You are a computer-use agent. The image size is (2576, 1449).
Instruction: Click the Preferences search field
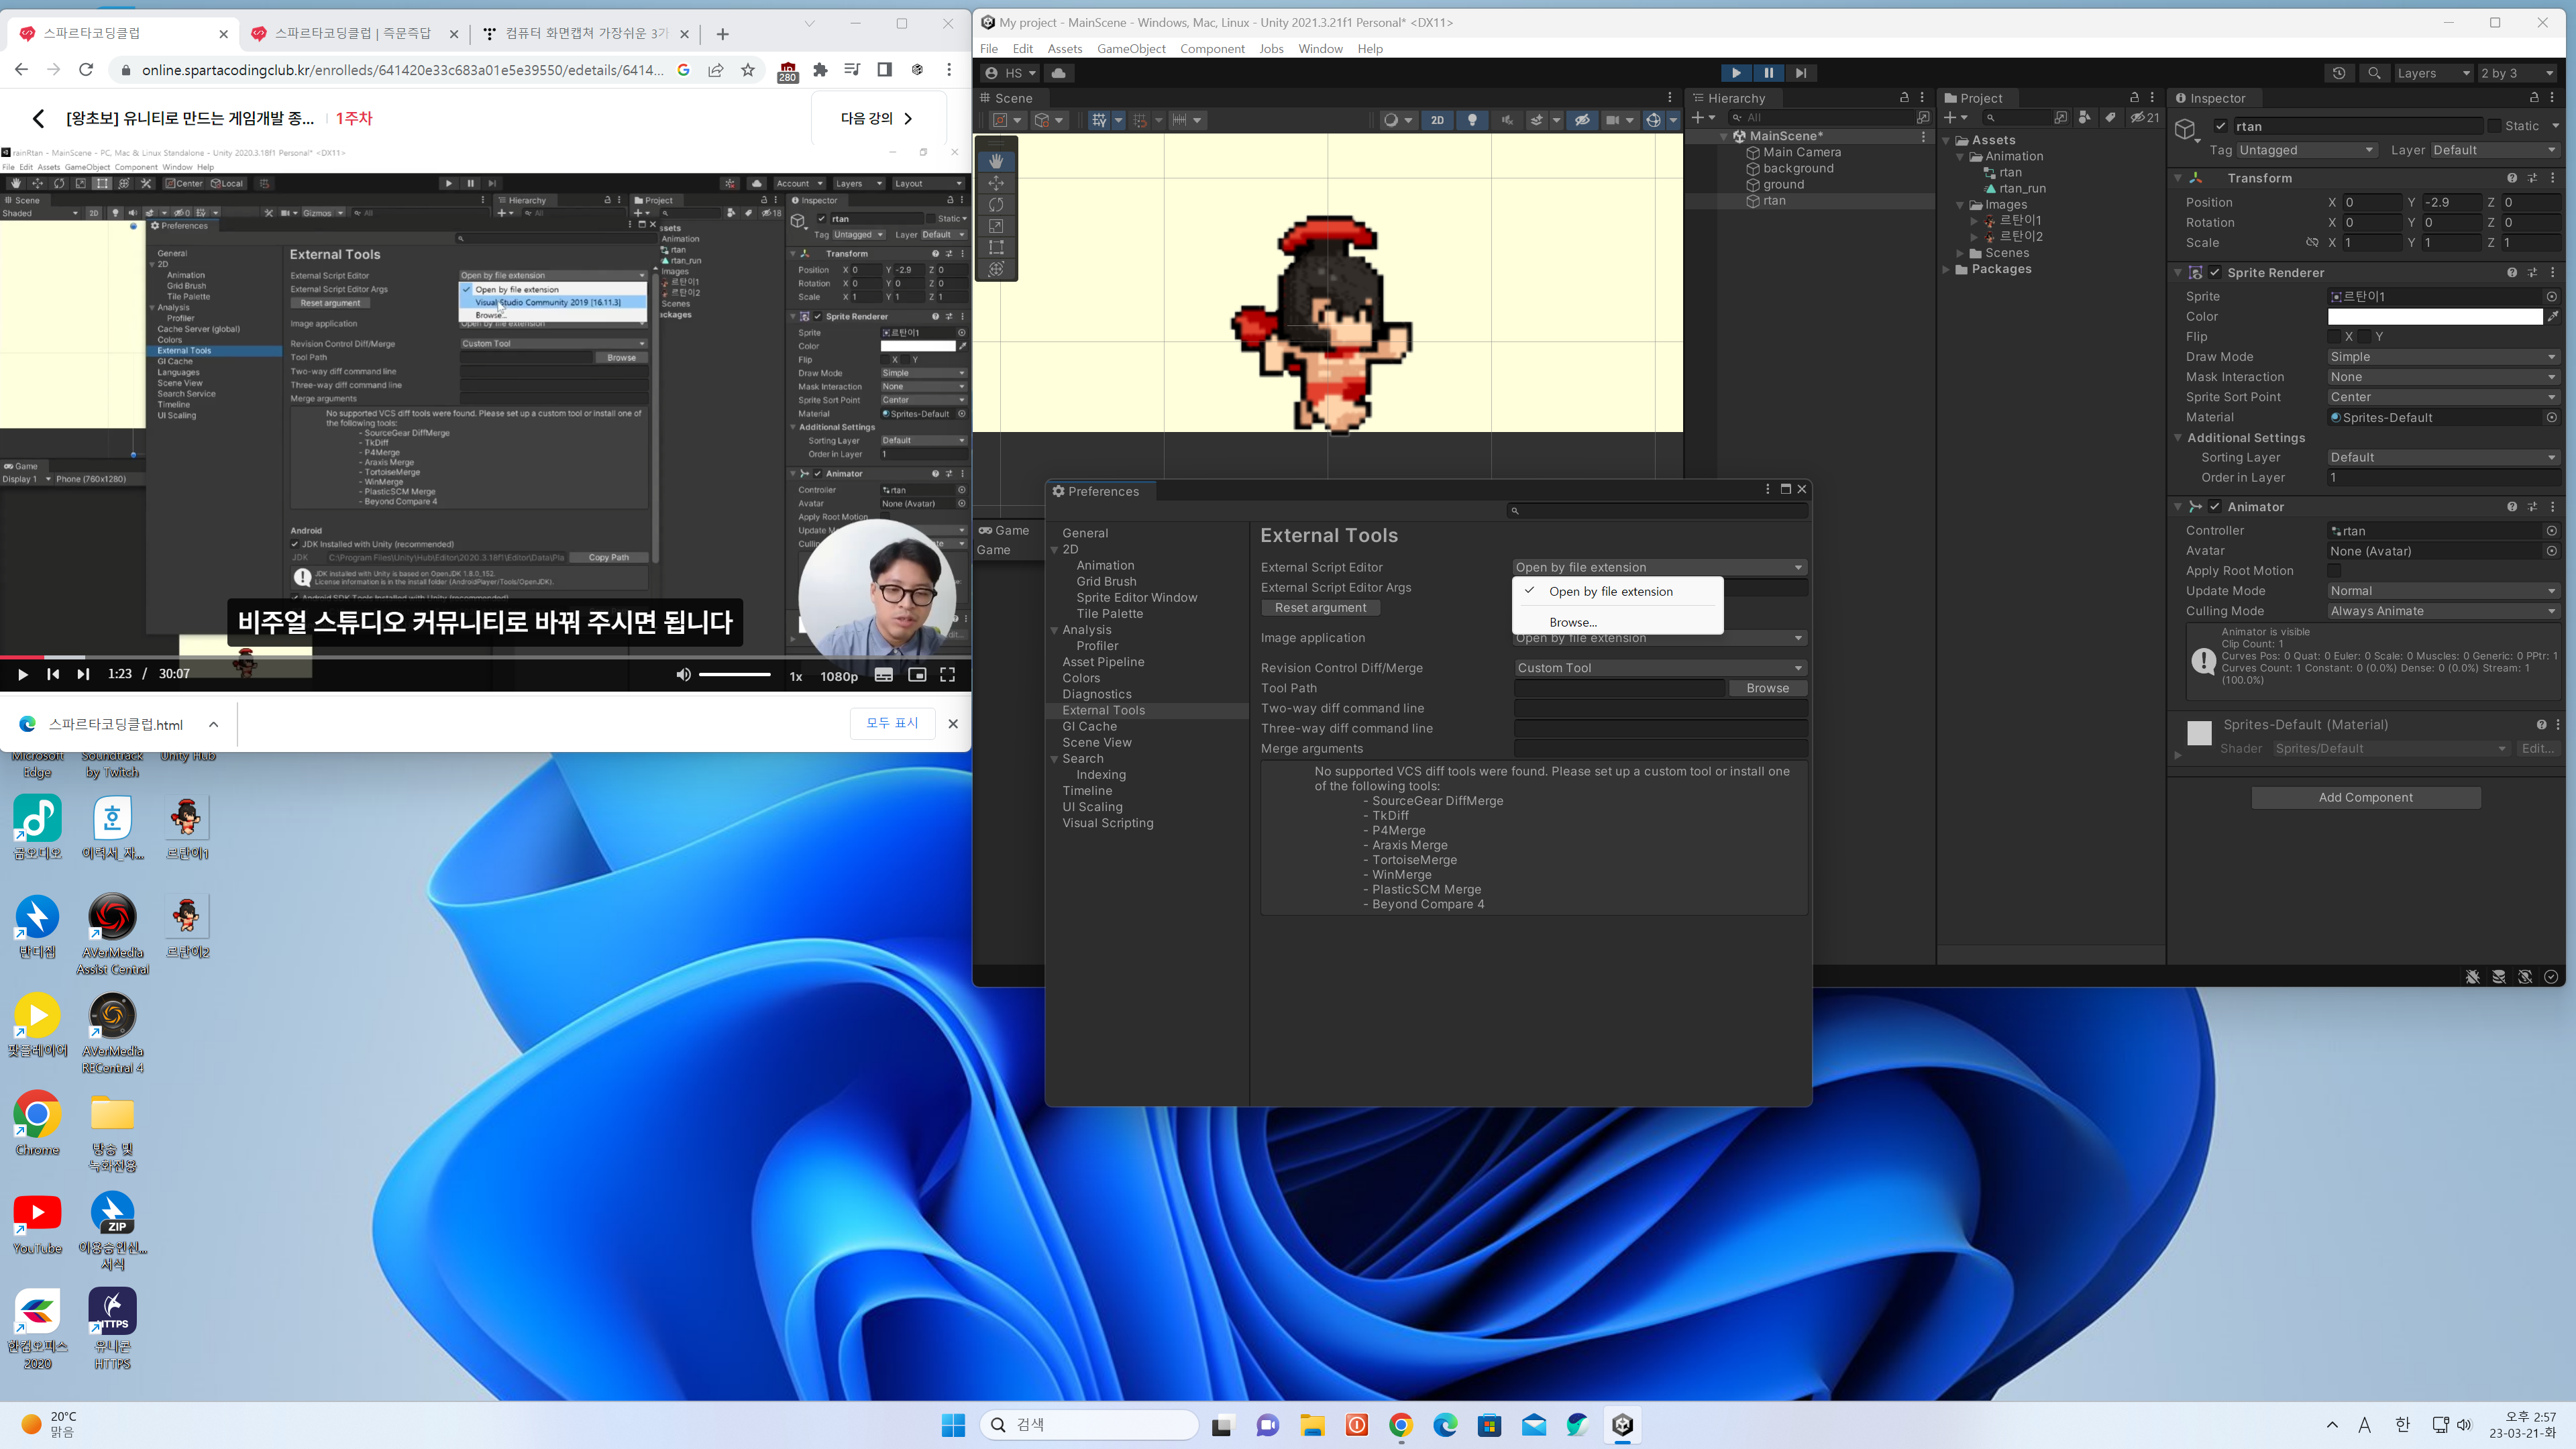pos(1657,511)
